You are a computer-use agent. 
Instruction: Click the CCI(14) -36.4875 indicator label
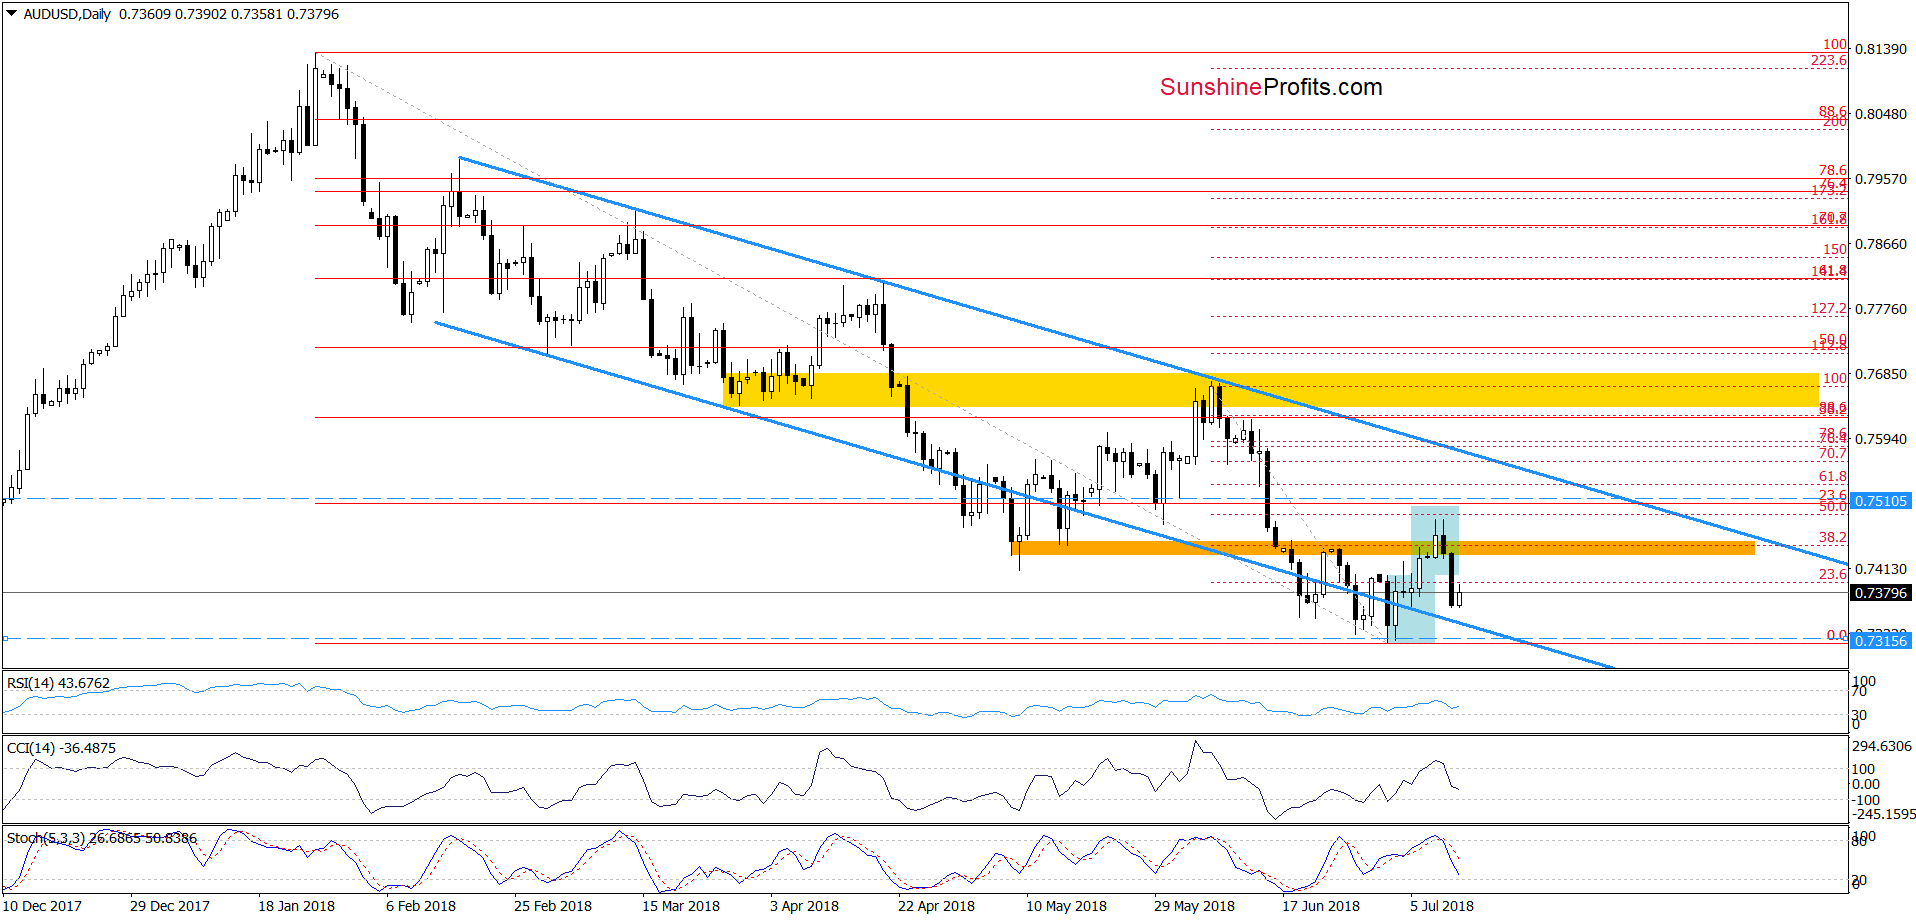[x=61, y=748]
